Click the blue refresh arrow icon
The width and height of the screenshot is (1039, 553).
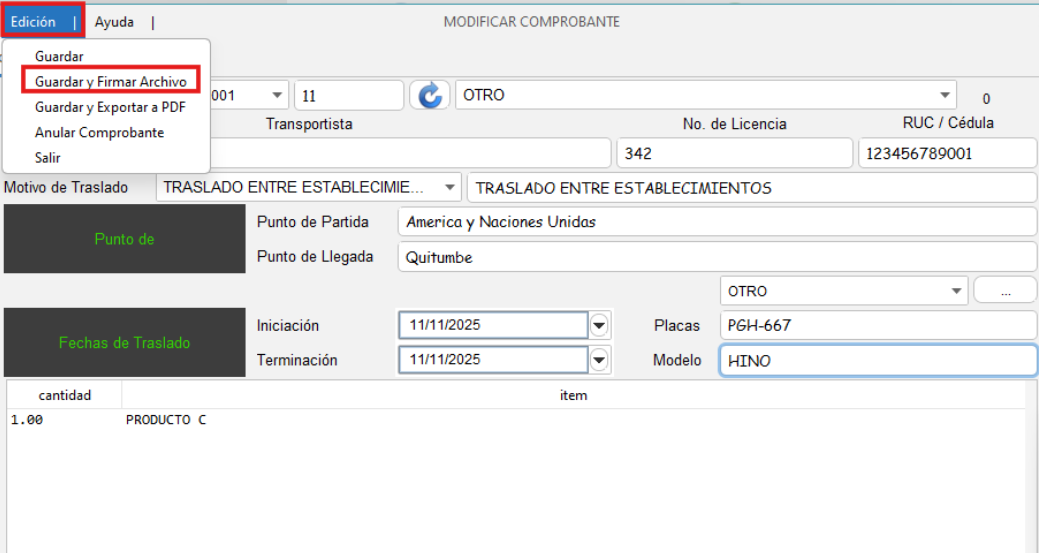[430, 96]
